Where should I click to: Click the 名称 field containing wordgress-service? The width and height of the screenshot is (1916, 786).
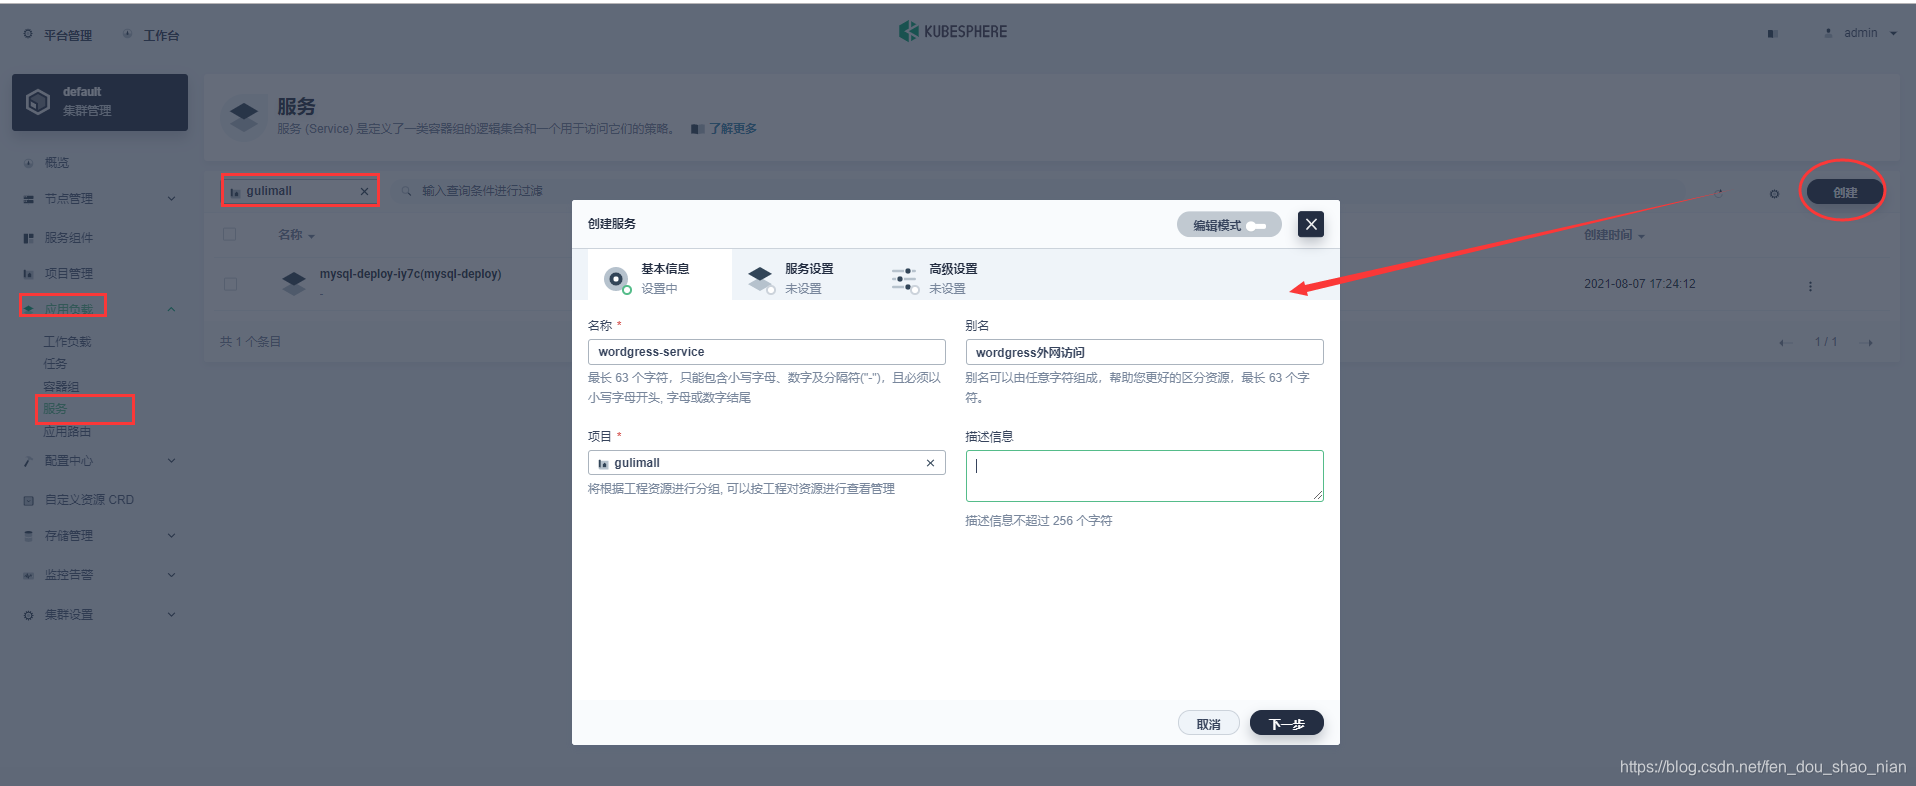767,352
